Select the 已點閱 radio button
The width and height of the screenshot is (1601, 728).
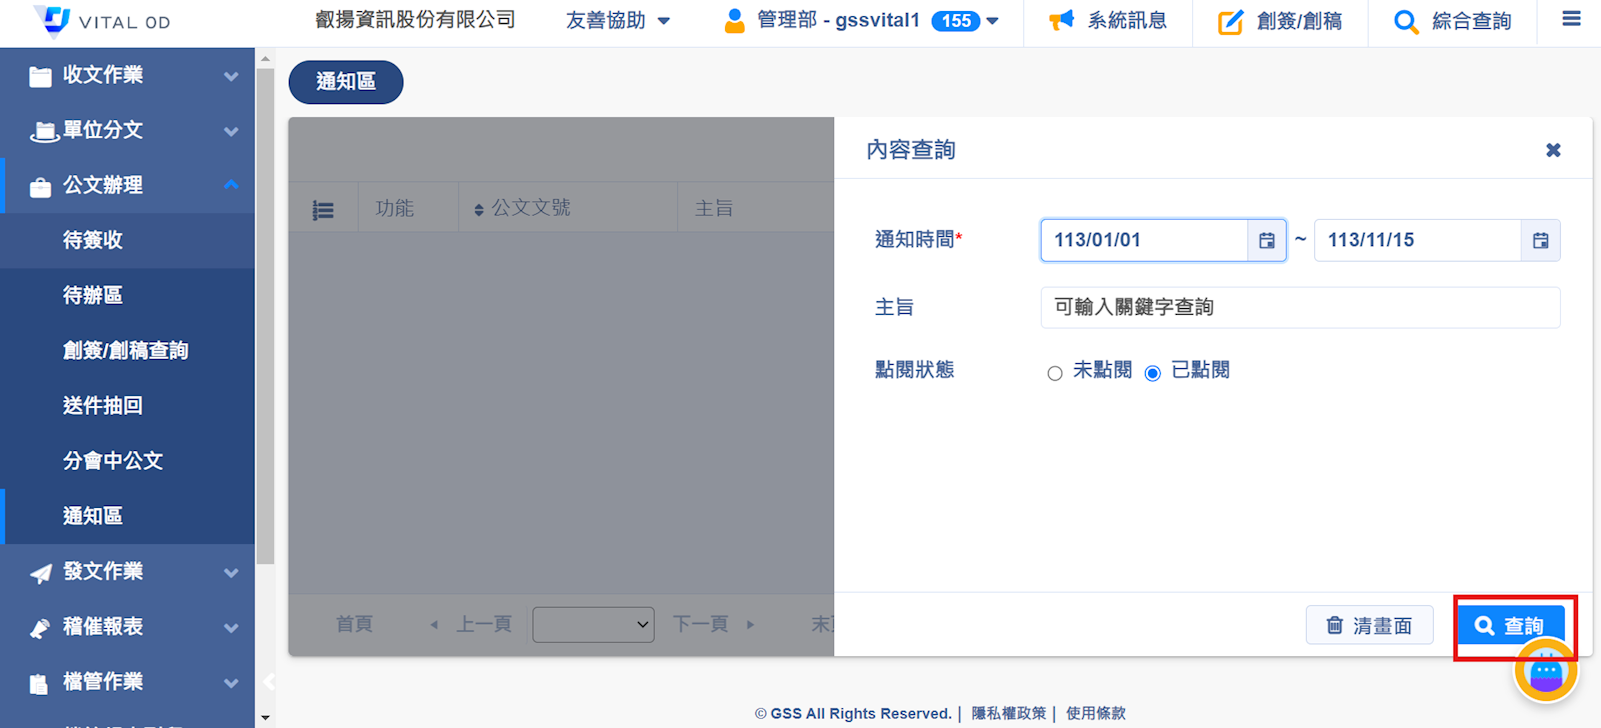point(1153,373)
